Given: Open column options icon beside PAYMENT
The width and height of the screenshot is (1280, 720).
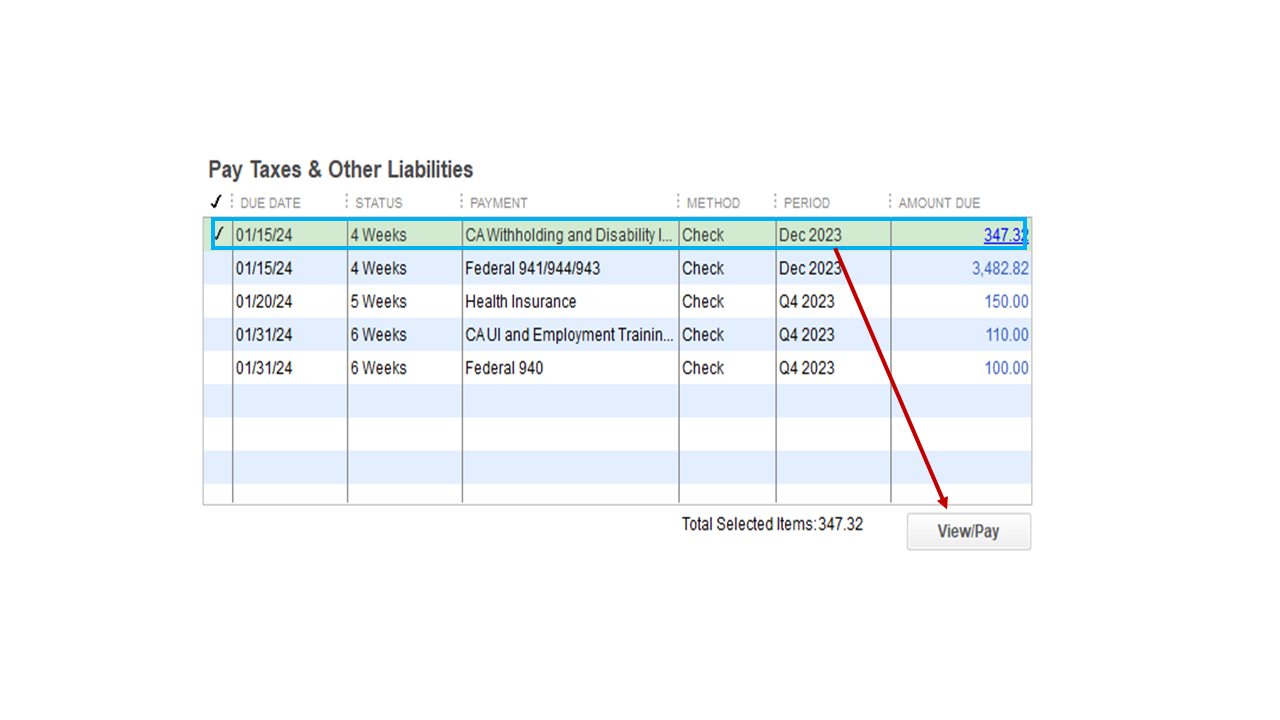Looking at the screenshot, I should pyautogui.click(x=462, y=201).
